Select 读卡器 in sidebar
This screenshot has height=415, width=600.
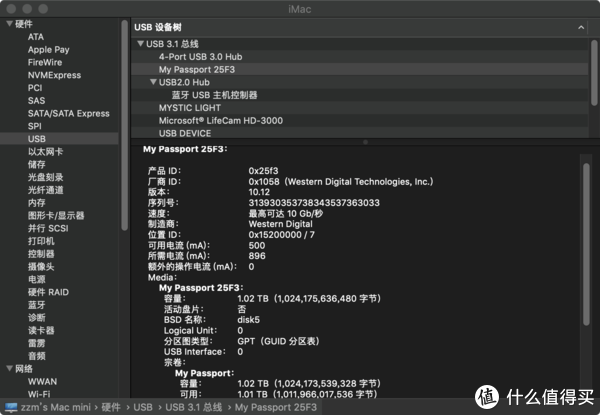tap(41, 330)
